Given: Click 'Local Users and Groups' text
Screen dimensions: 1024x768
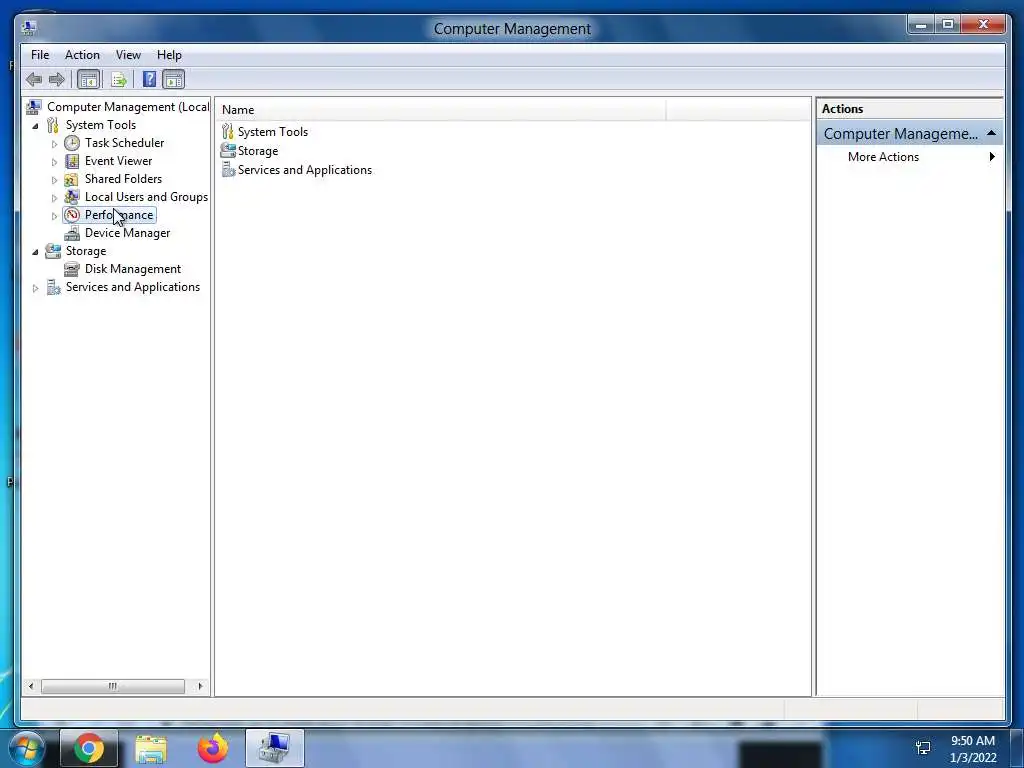Looking at the screenshot, I should coord(146,197).
